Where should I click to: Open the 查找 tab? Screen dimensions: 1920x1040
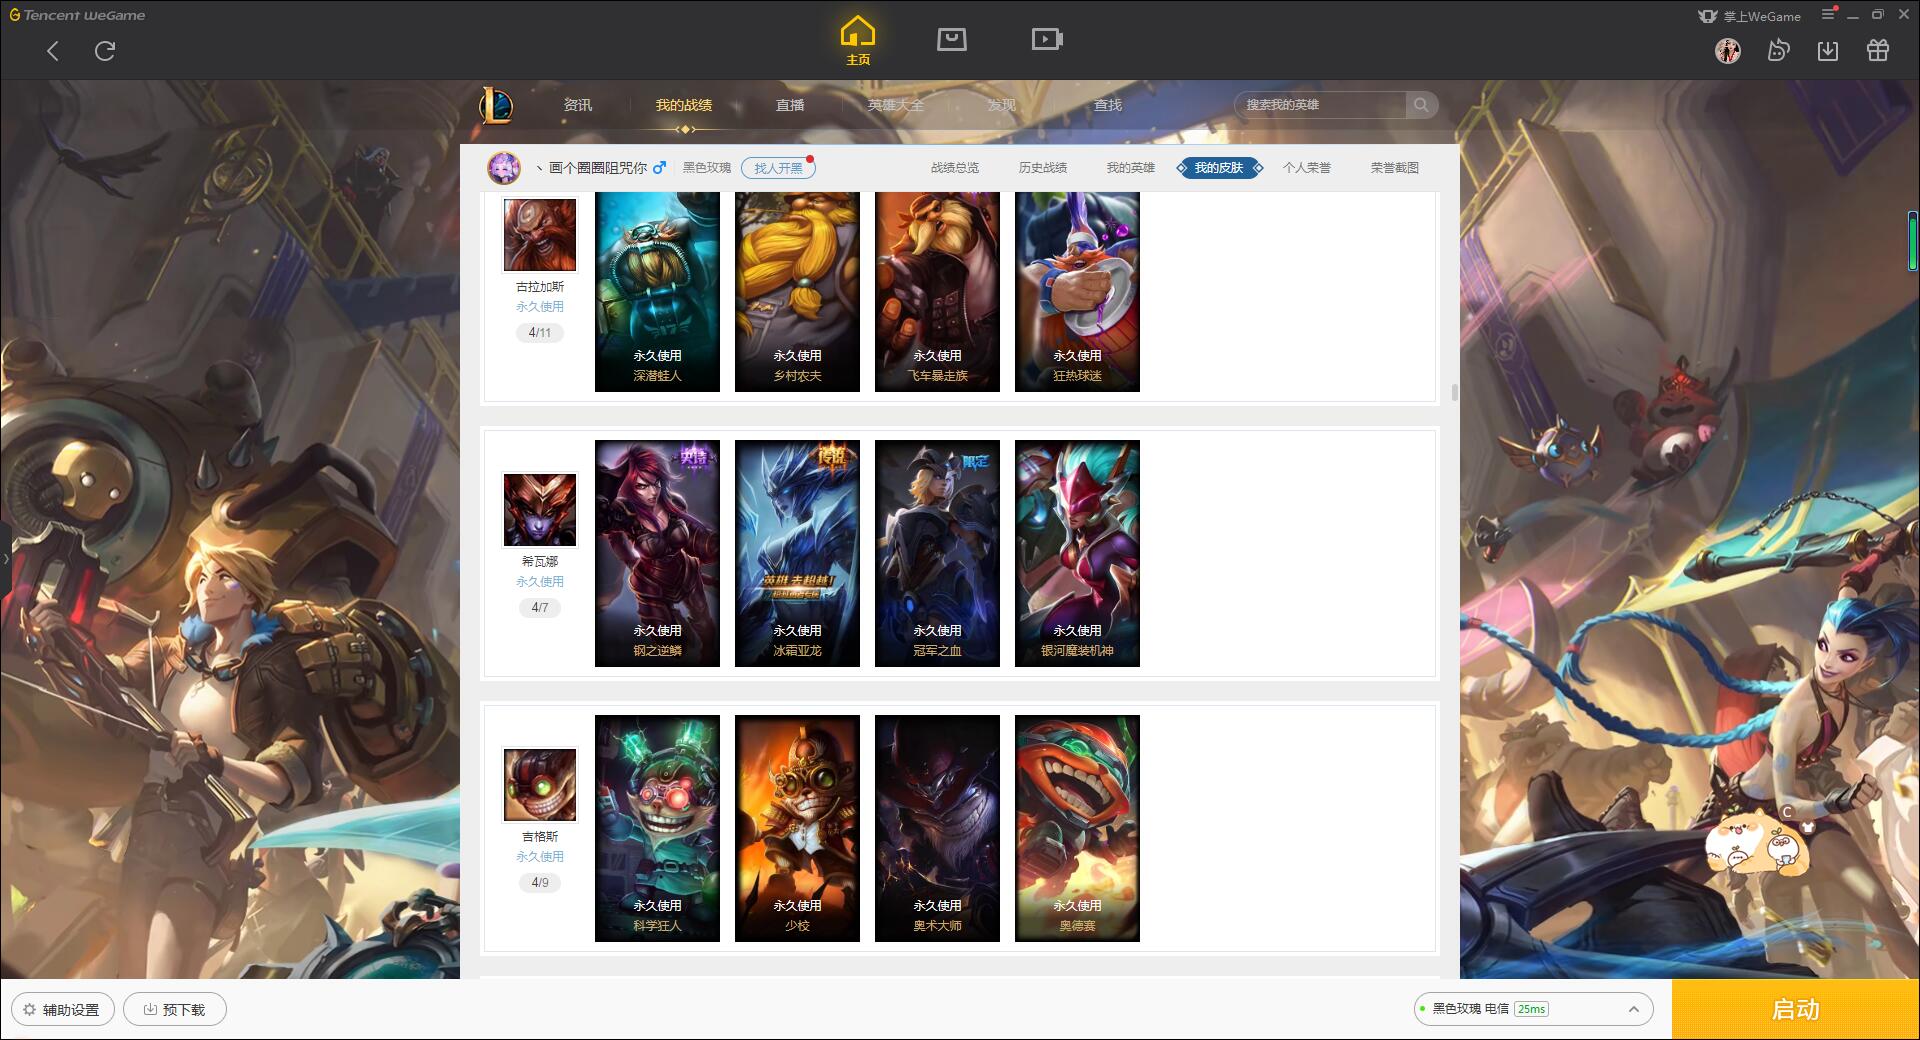(x=1108, y=105)
